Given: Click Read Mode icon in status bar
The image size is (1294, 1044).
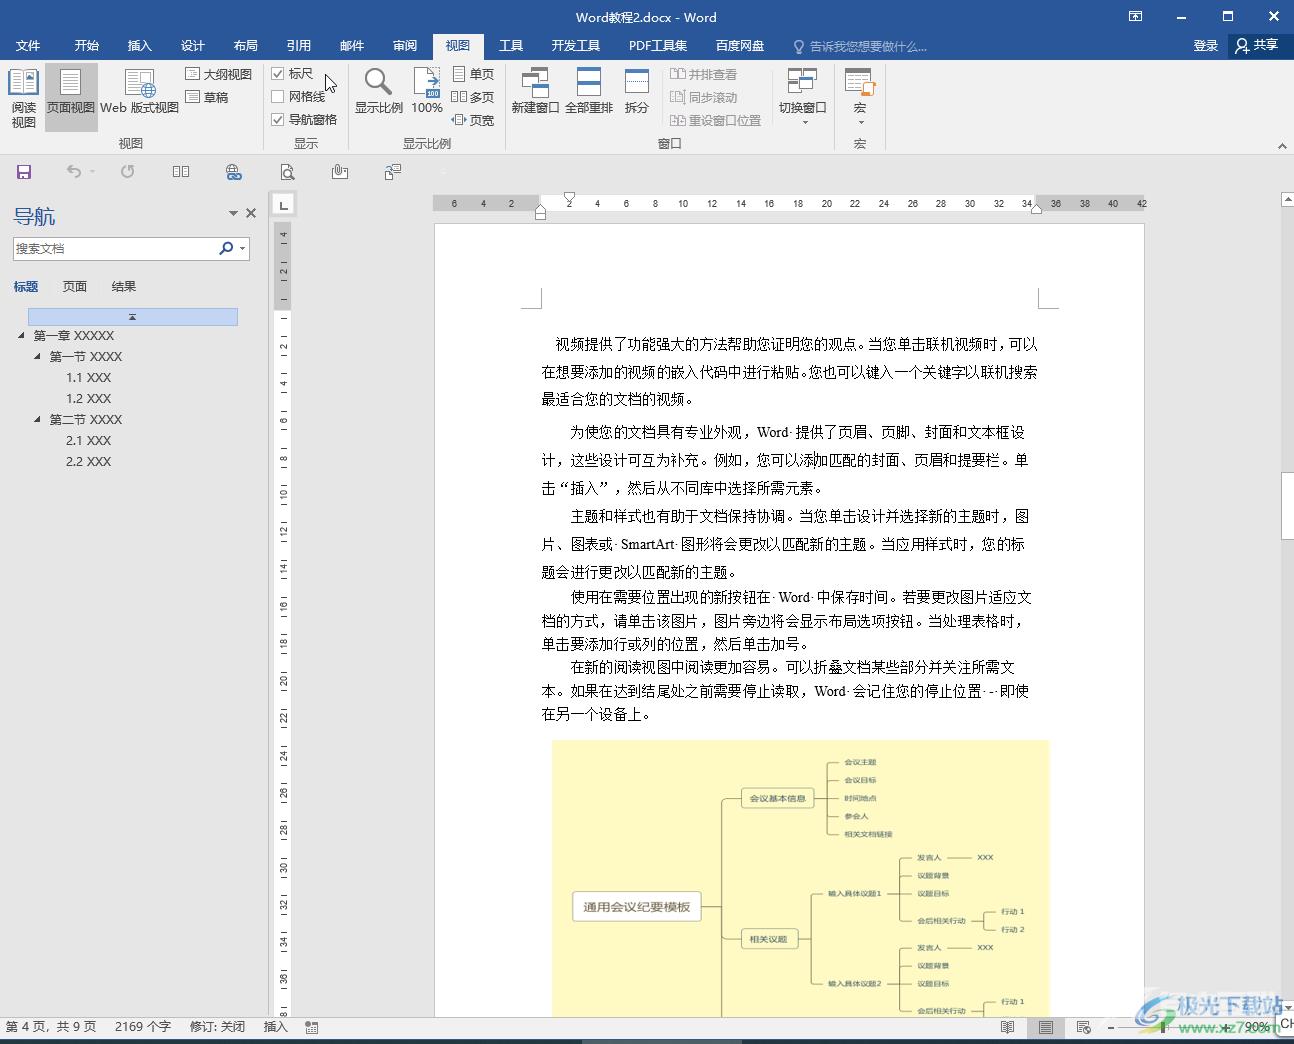Looking at the screenshot, I should [x=1008, y=1027].
